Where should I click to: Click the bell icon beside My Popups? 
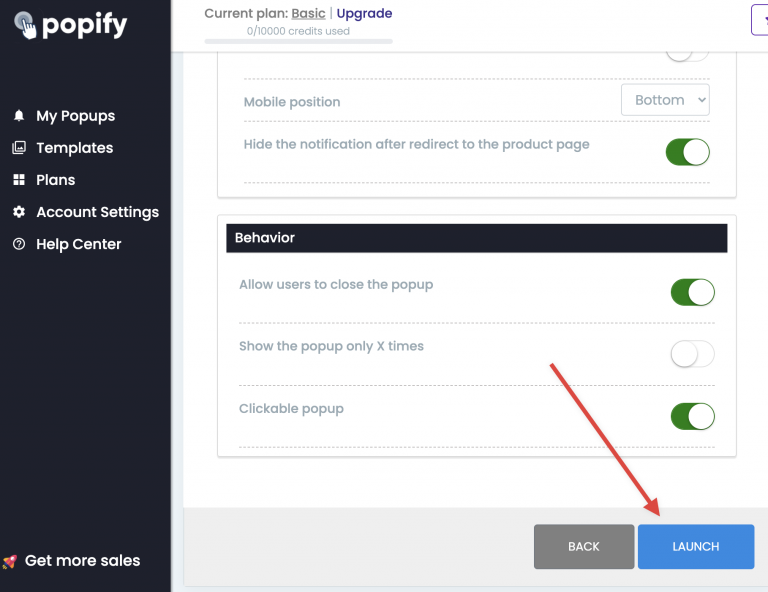tap(19, 116)
